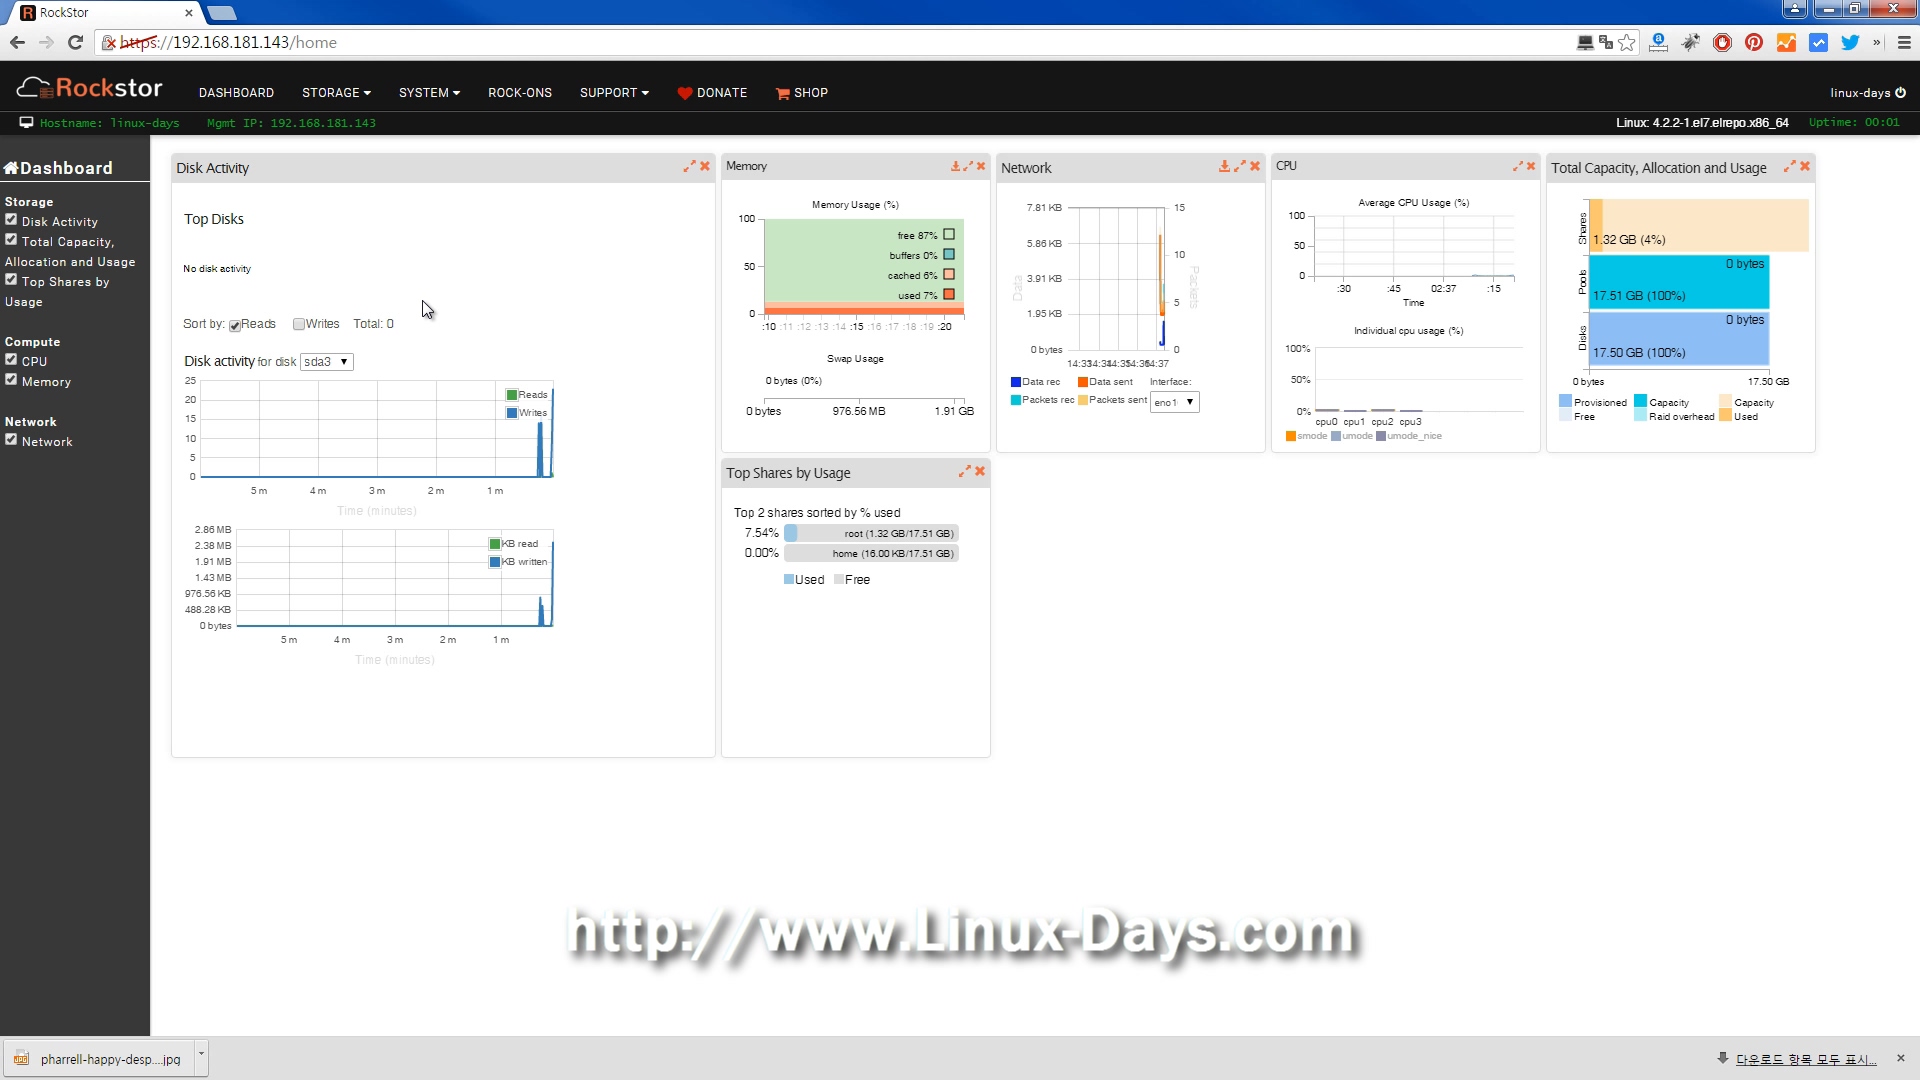This screenshot has width=1920, height=1080.
Task: Click the logout power icon
Action: tap(1901, 92)
